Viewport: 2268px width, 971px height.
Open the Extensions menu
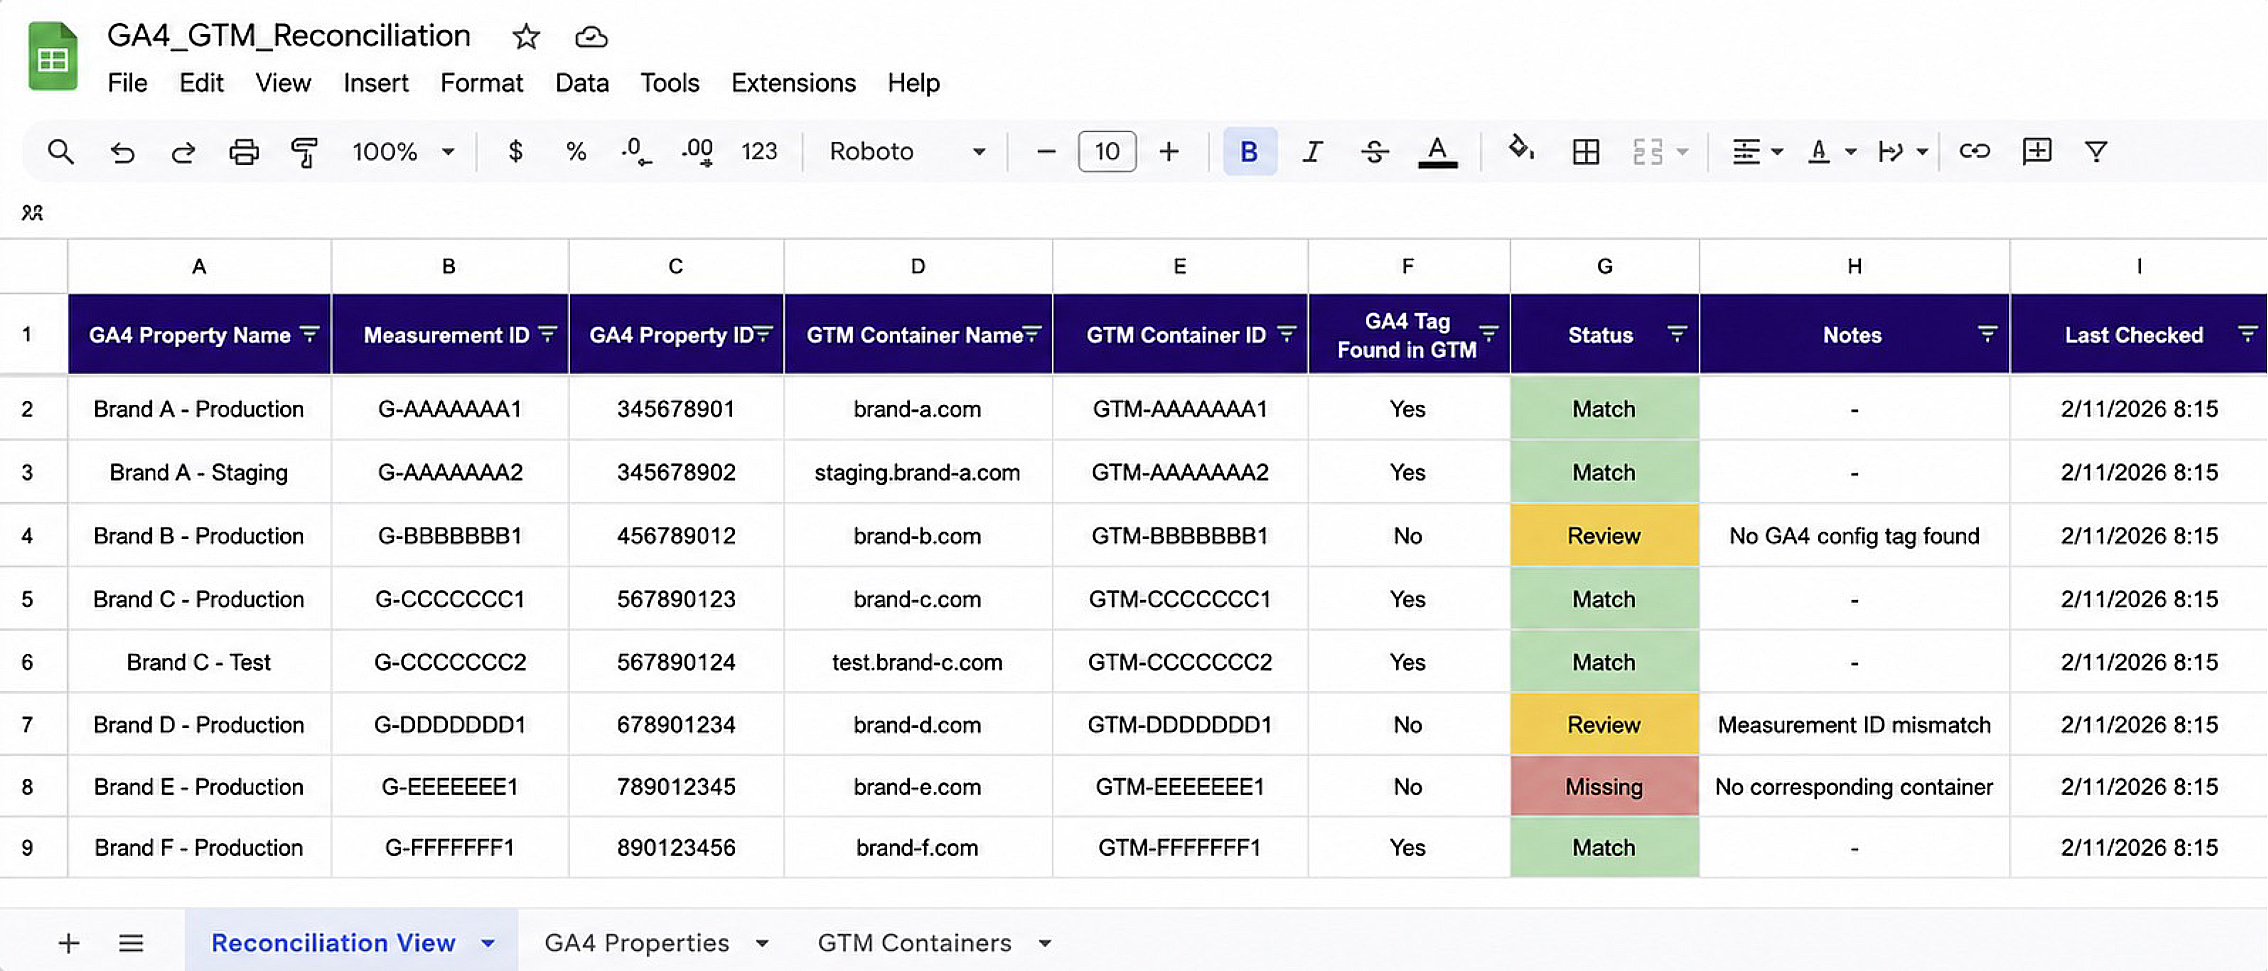click(x=793, y=83)
